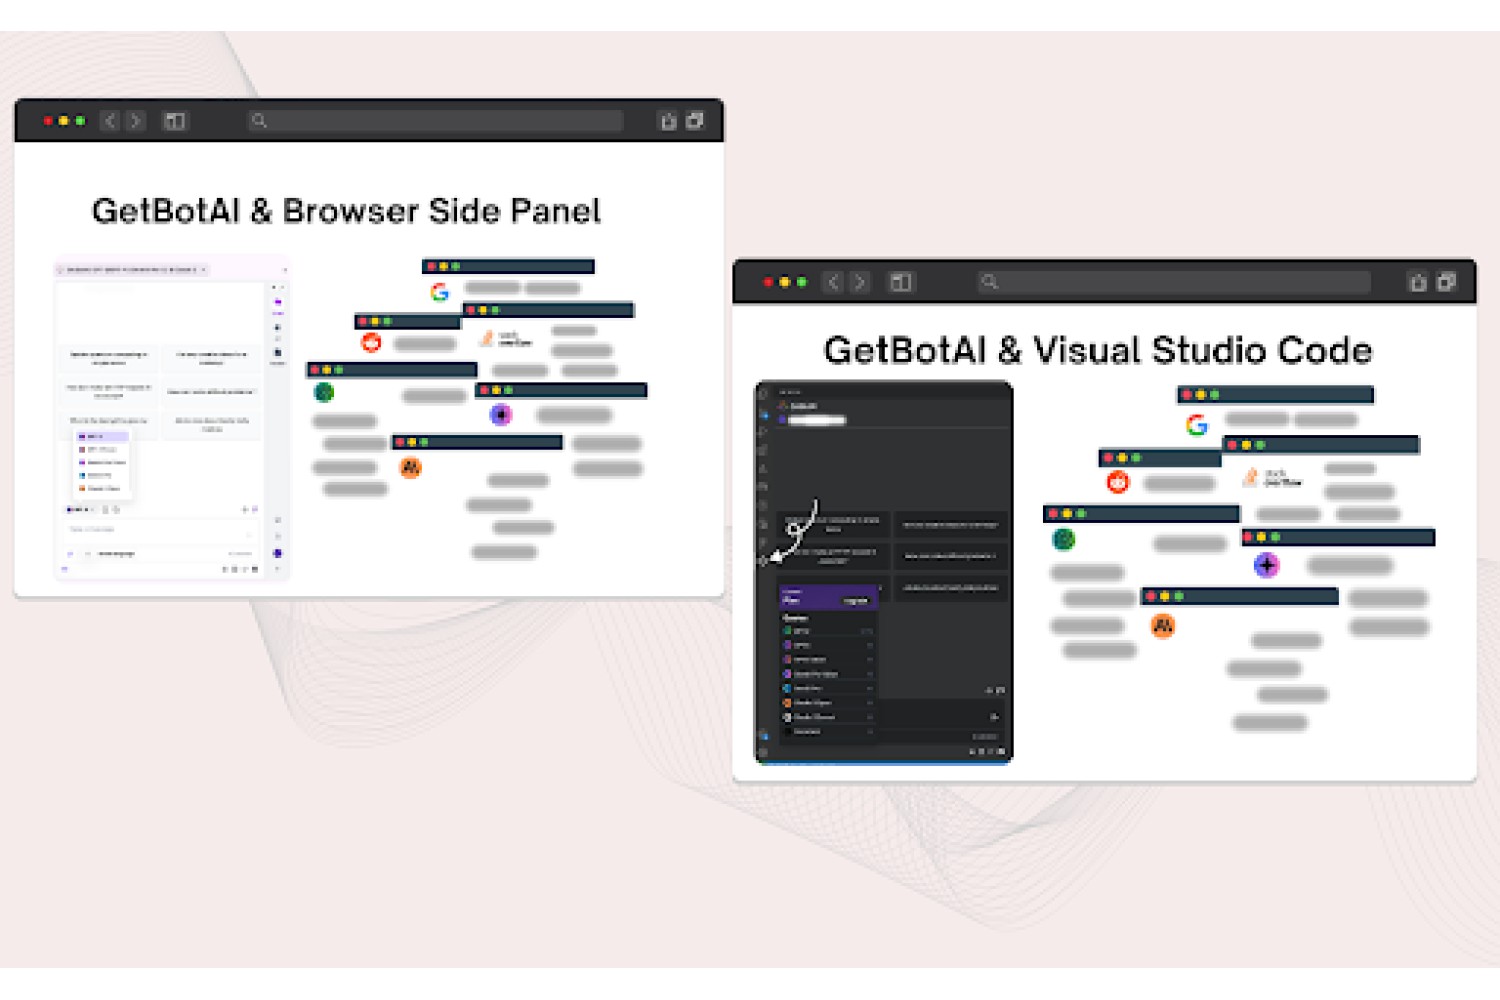Select highlighted first model in side panel dropdown
Screen dimensions: 1500x1000
(x=103, y=436)
